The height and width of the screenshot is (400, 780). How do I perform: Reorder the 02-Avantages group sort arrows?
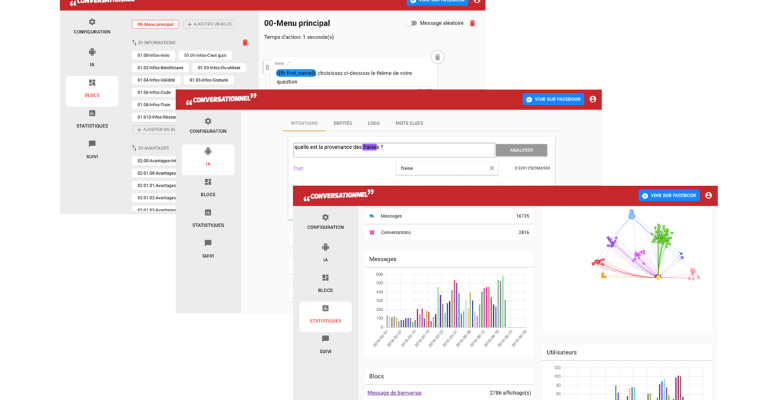[134, 148]
